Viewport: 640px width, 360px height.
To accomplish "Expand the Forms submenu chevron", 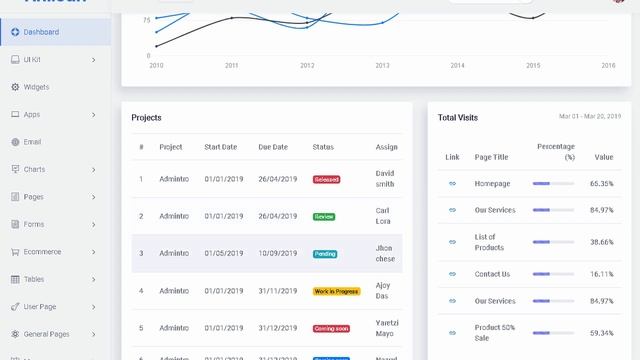I will (93, 224).
